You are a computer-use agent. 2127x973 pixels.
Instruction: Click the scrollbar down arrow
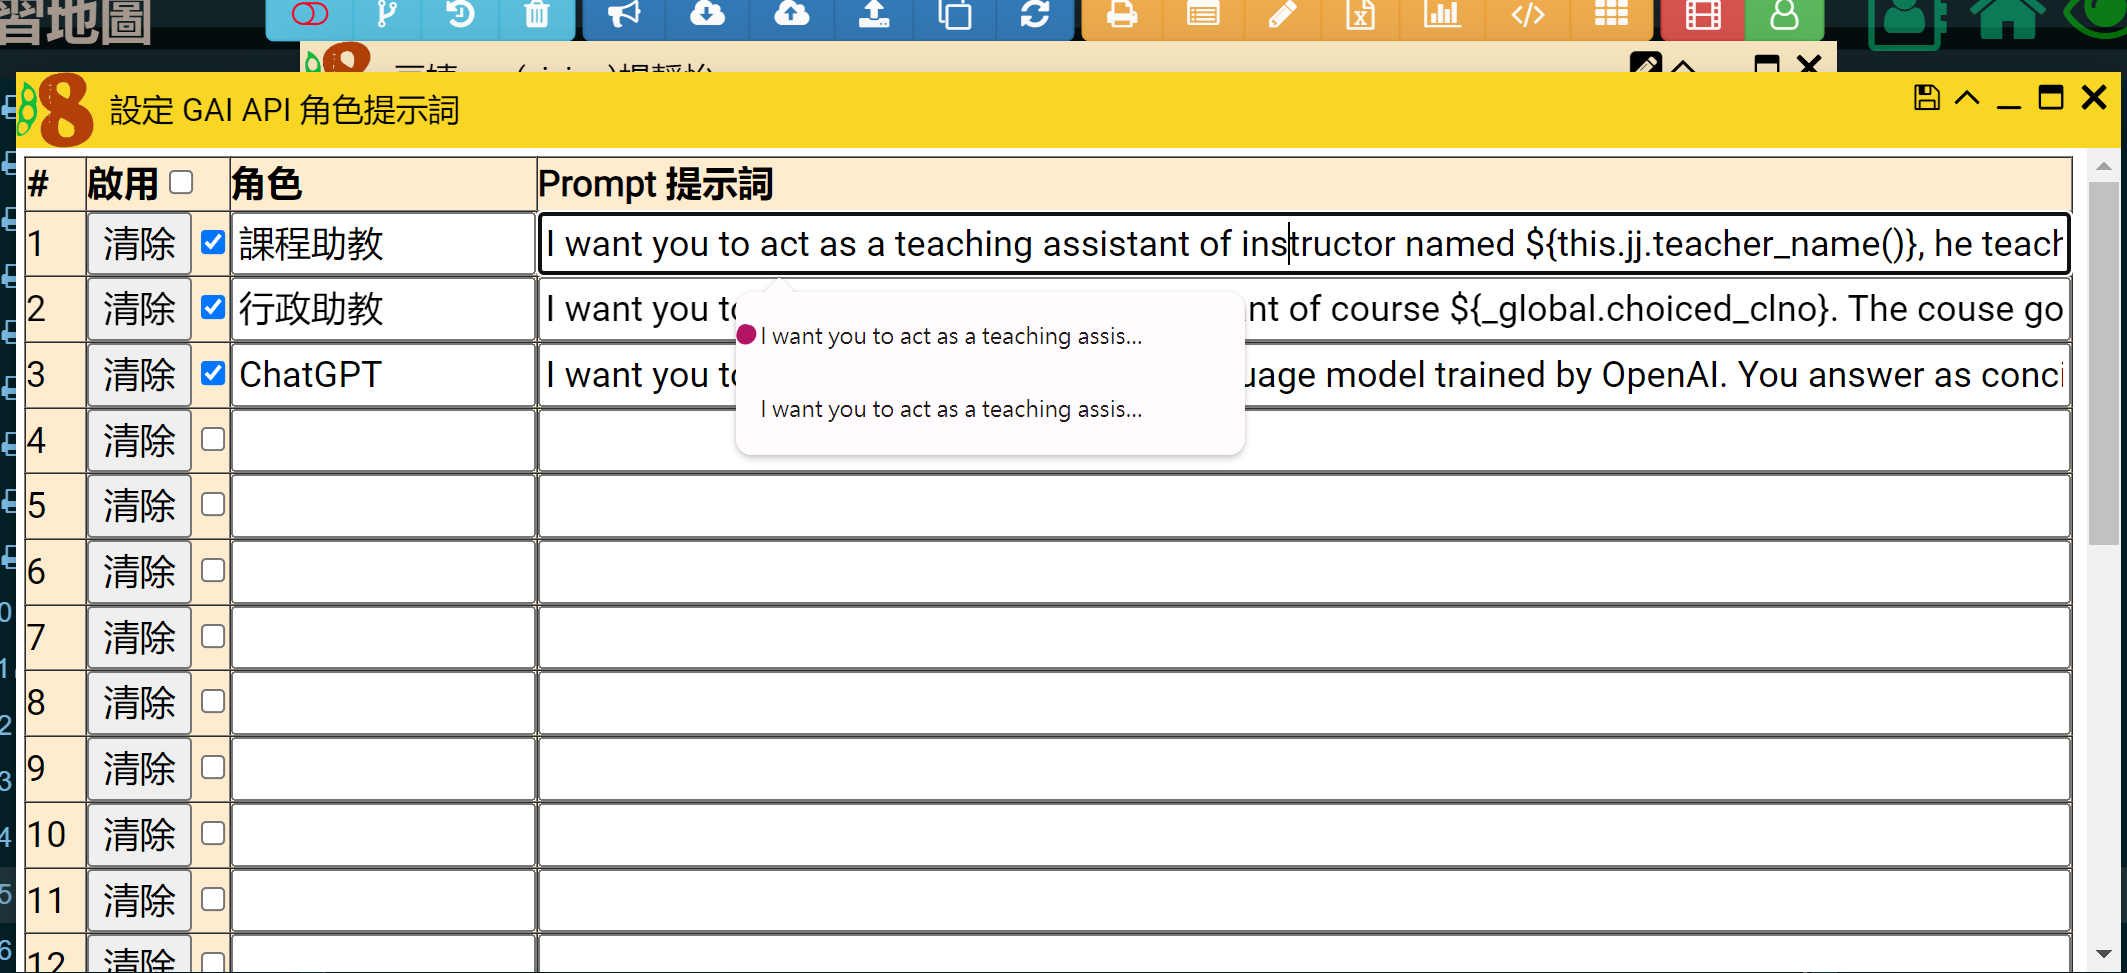pos(2103,954)
